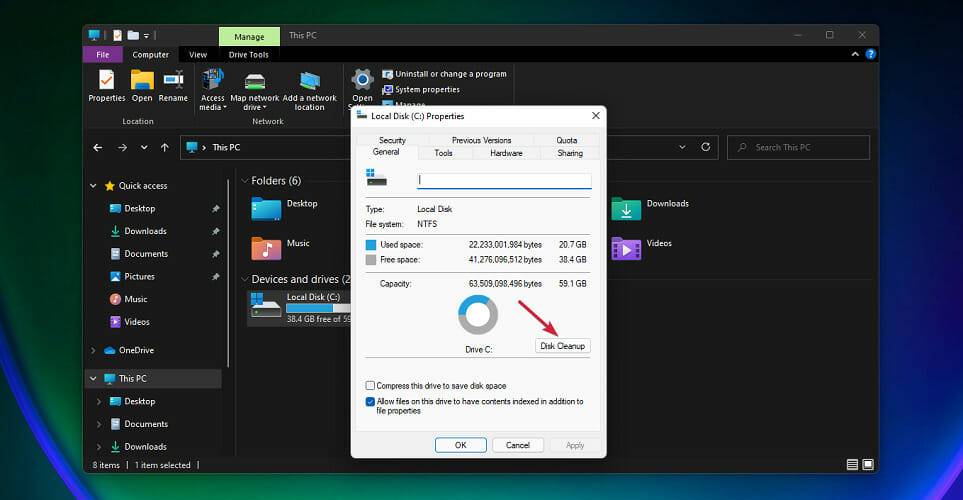This screenshot has width=963, height=500.
Task: Click Uninstall or change a program
Action: (445, 74)
